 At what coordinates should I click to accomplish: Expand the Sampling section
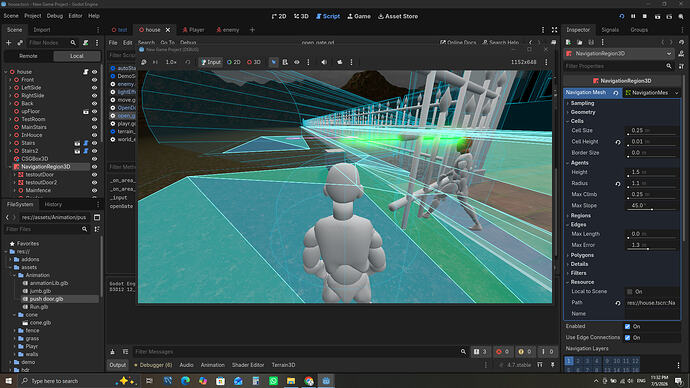(x=582, y=103)
